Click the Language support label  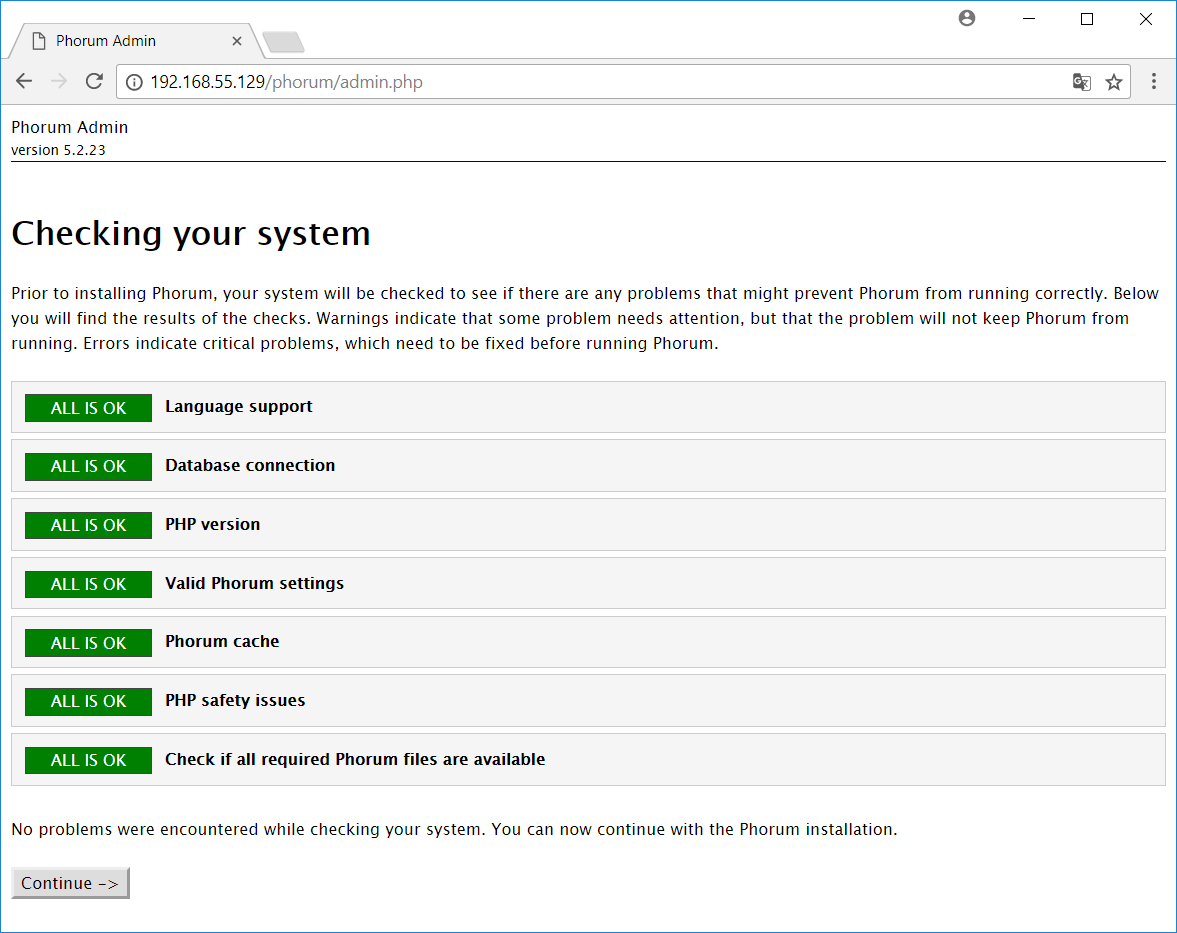[239, 407]
